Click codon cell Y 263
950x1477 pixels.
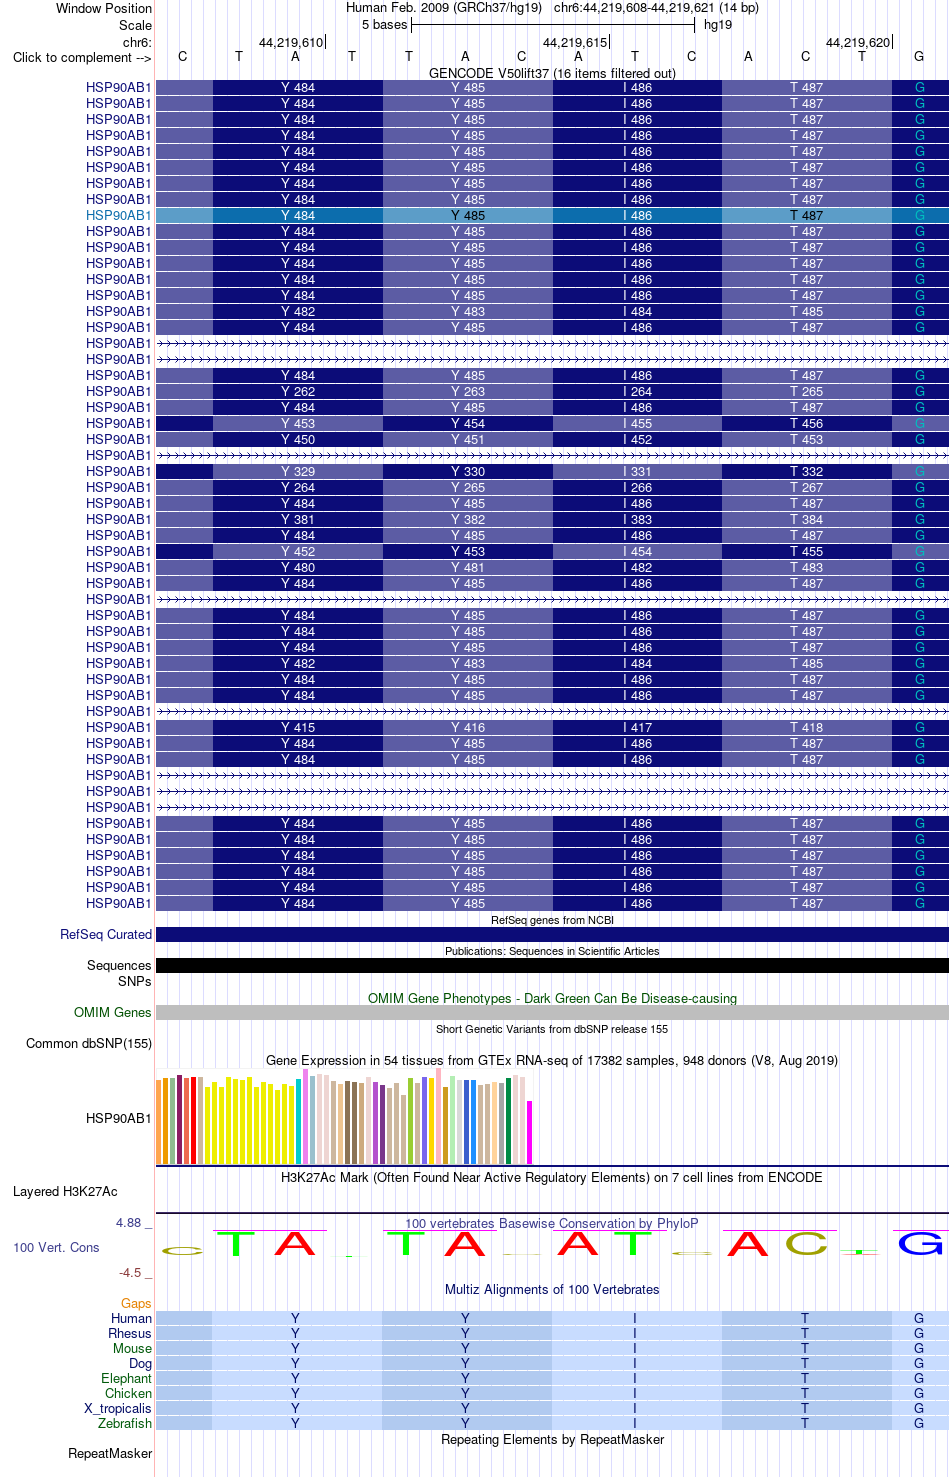[x=468, y=391]
